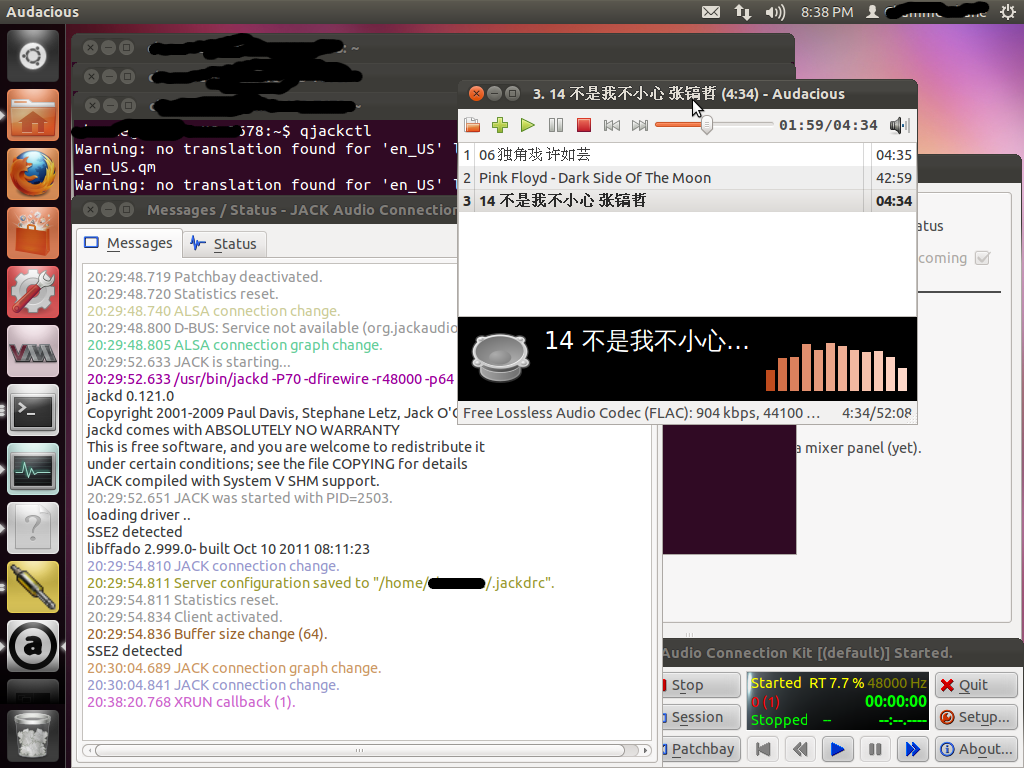Viewport: 1024px width, 768px height.
Task: Open Home Folder from the launcher
Action: (33, 115)
